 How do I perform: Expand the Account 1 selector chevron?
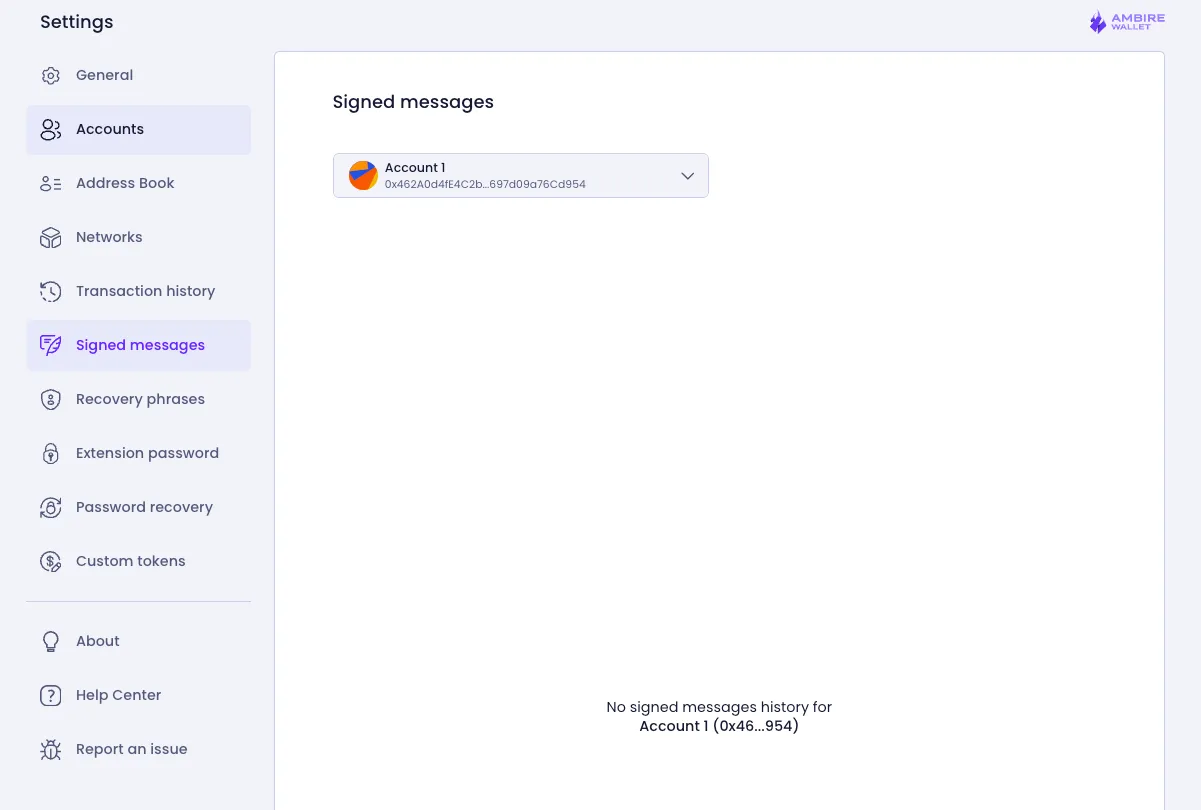point(687,175)
